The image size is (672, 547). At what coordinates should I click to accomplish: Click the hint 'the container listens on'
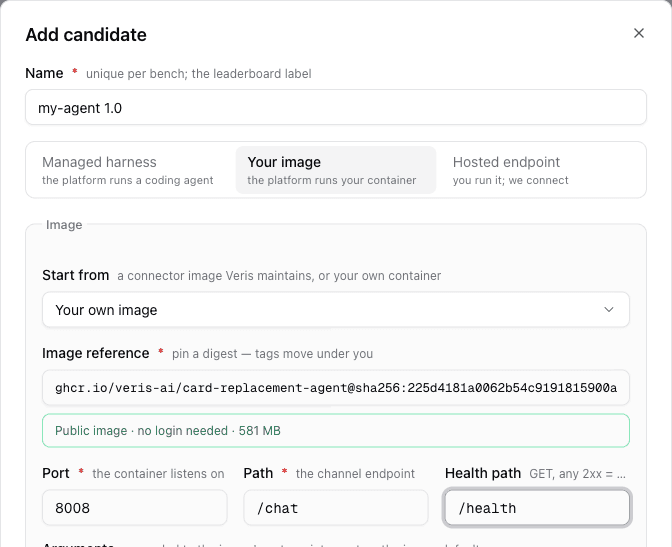coord(158,474)
